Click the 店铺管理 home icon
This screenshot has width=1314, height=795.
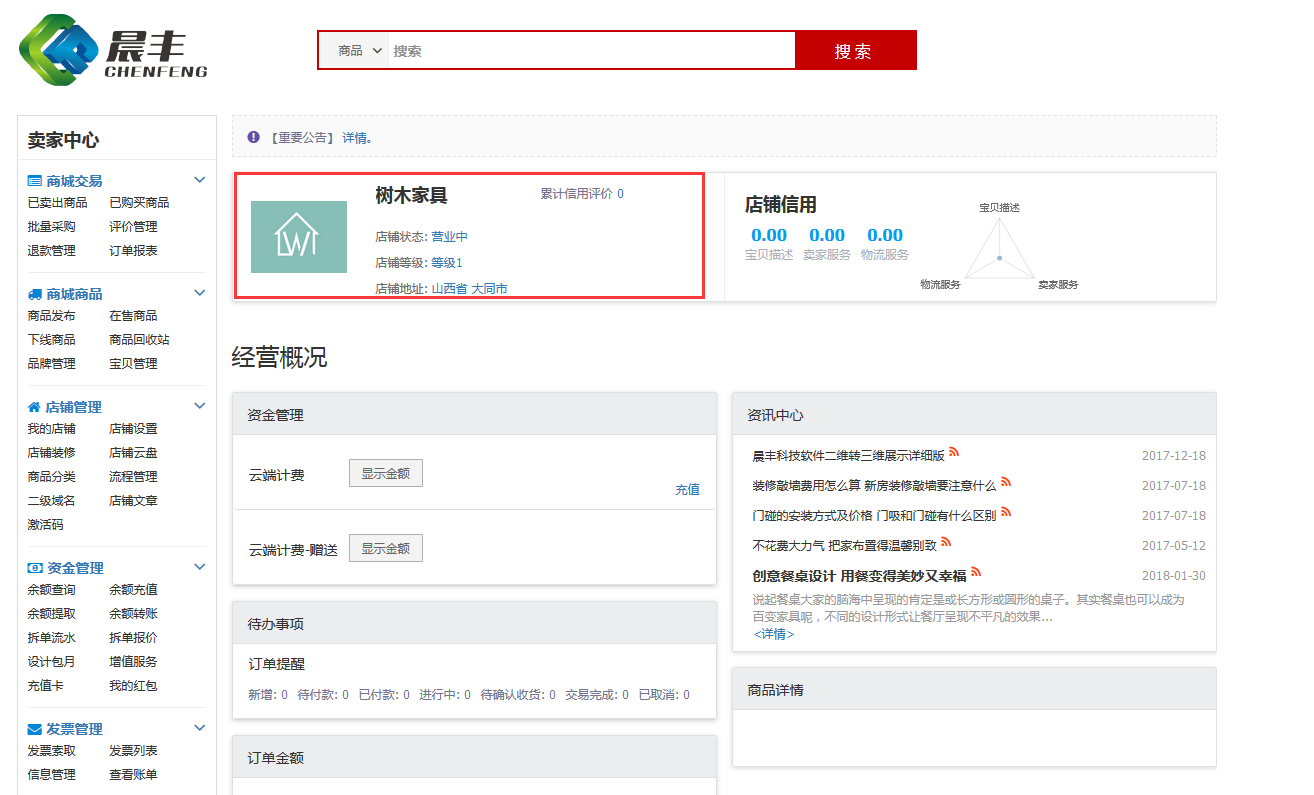coord(34,407)
